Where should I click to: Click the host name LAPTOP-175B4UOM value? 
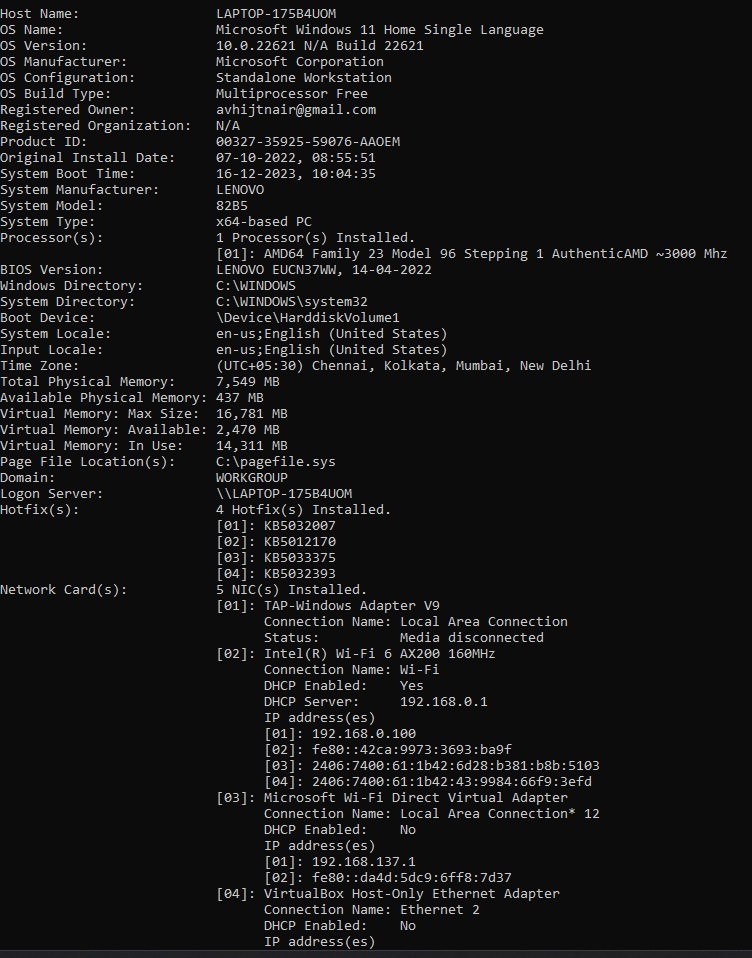(x=276, y=13)
